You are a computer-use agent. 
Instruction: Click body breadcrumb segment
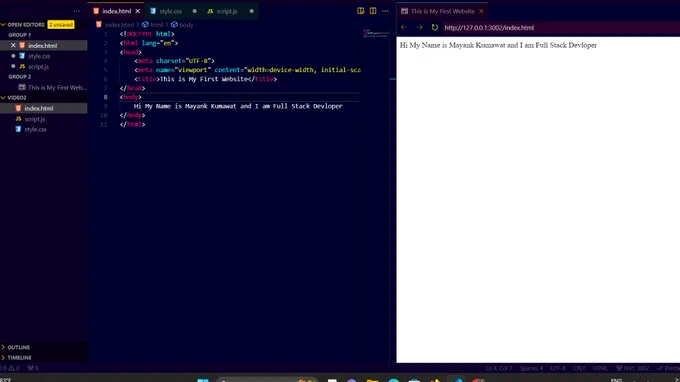tap(186, 25)
